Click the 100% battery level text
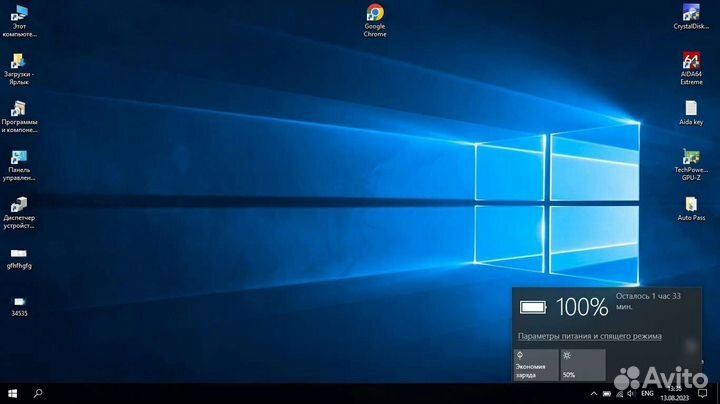Screen dimensions: 720x404 582,307
